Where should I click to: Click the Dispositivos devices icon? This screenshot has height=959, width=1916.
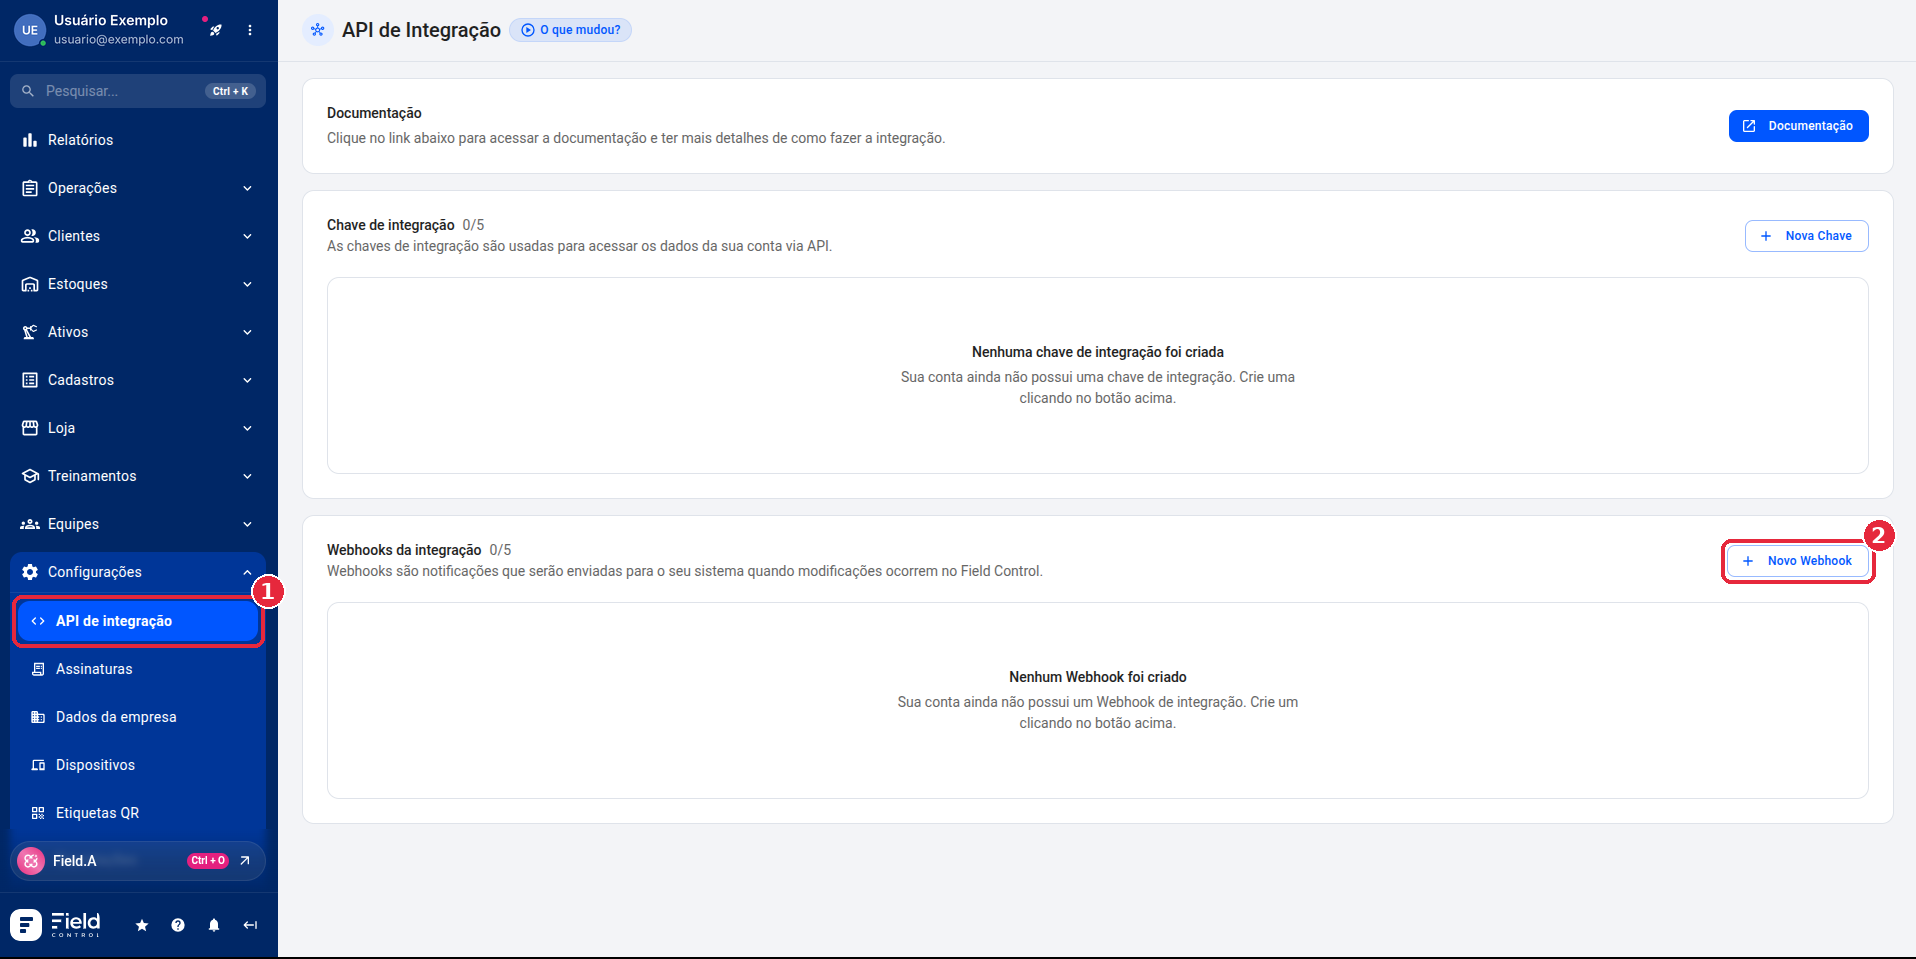pos(38,765)
